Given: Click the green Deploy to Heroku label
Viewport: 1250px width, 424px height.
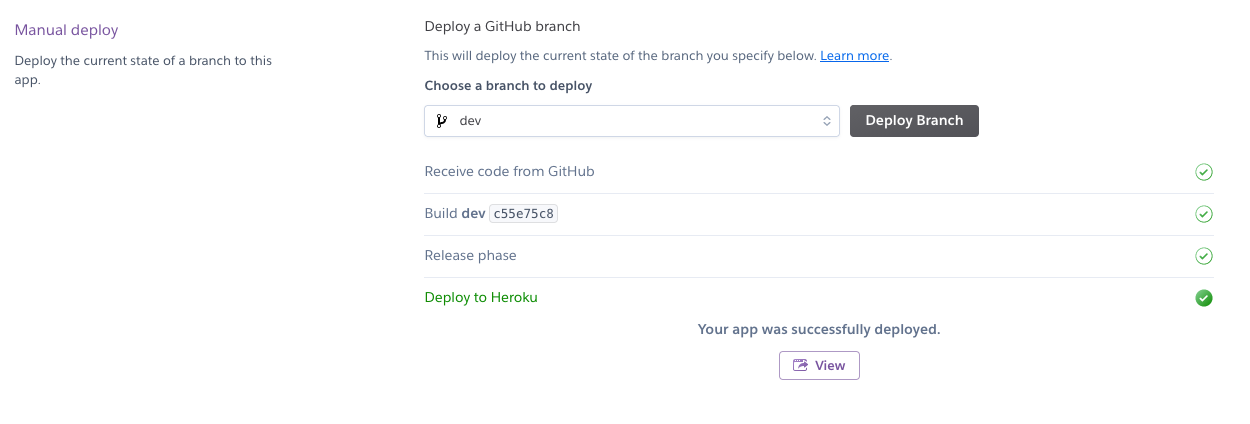Looking at the screenshot, I should 481,298.
